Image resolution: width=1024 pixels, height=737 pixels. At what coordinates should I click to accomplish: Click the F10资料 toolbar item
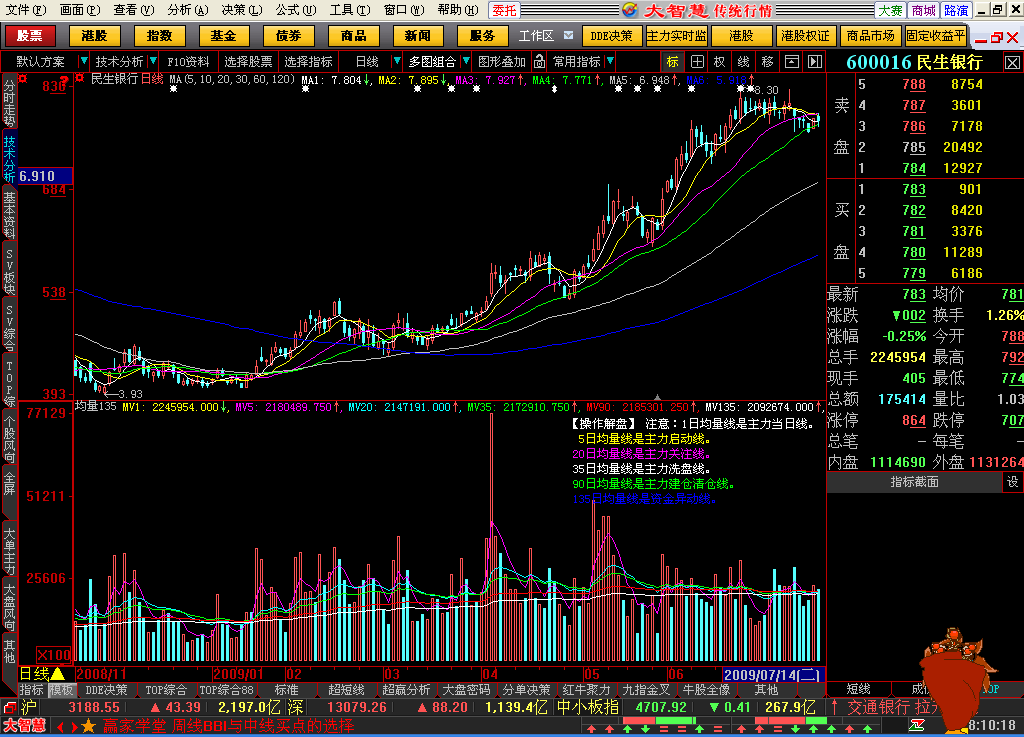click(x=189, y=62)
